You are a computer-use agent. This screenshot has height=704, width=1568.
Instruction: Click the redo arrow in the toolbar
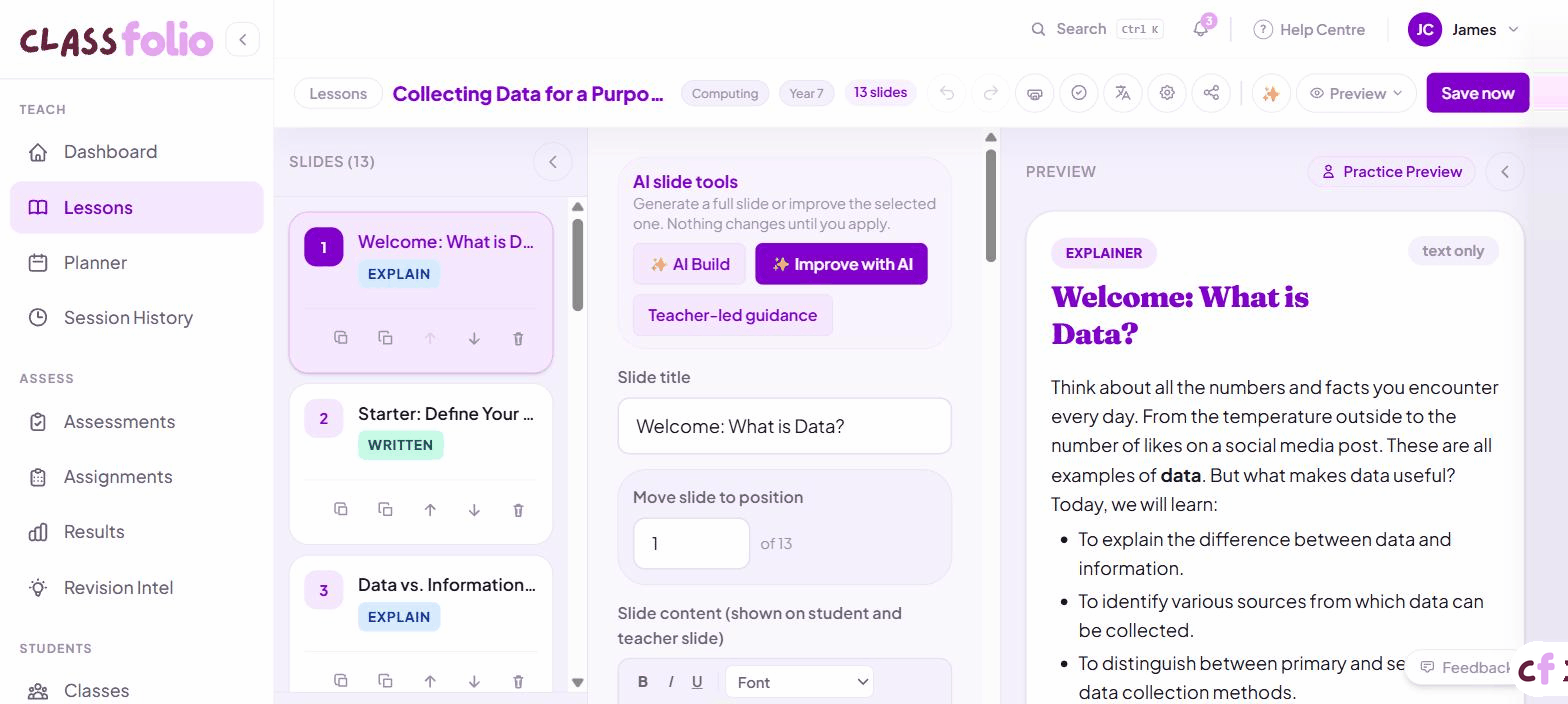point(991,93)
